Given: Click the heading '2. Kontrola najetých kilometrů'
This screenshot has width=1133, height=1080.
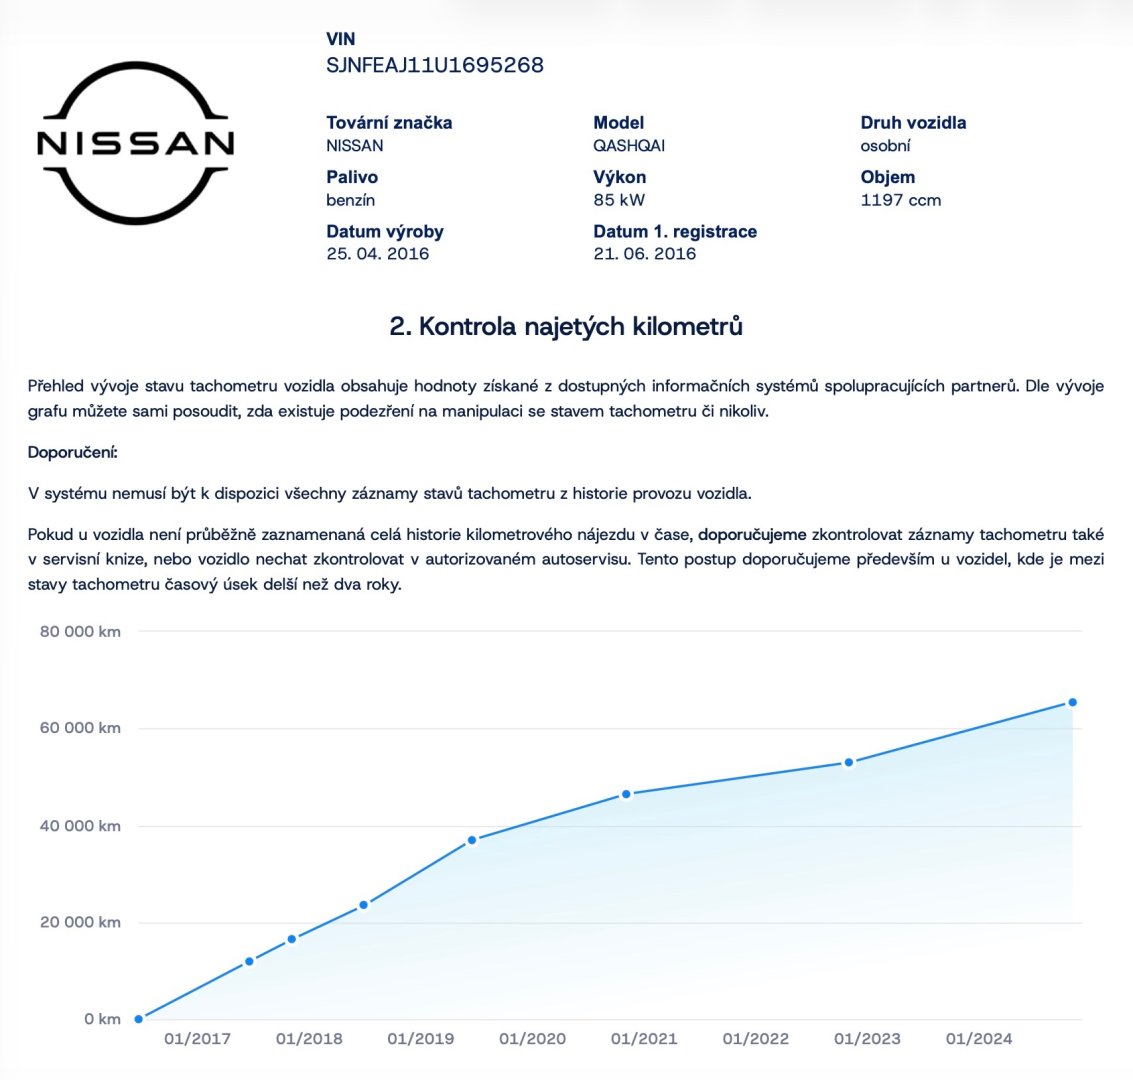Looking at the screenshot, I should [x=566, y=327].
